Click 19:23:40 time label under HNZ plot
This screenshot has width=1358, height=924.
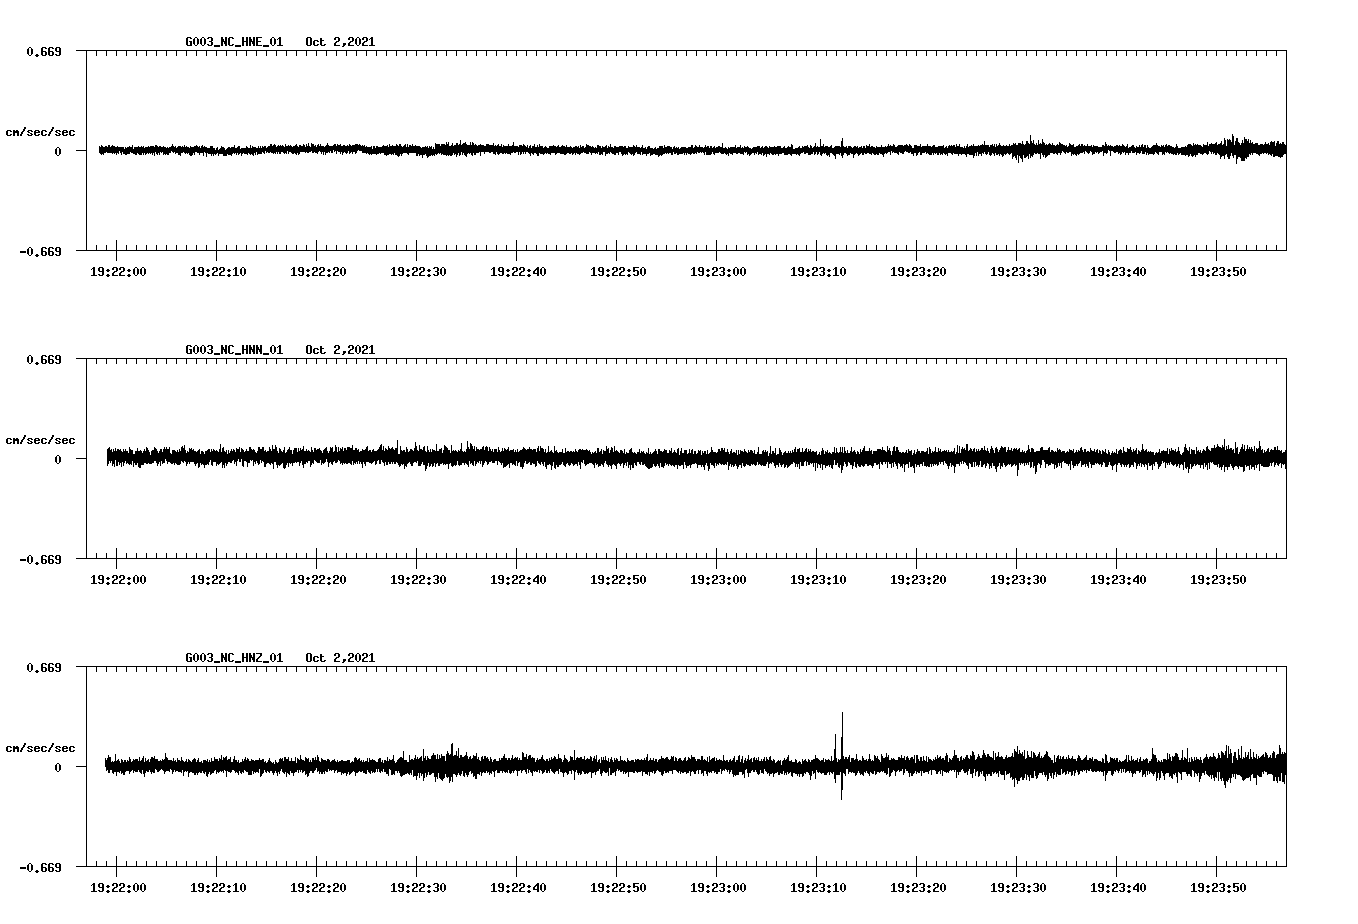(1118, 887)
